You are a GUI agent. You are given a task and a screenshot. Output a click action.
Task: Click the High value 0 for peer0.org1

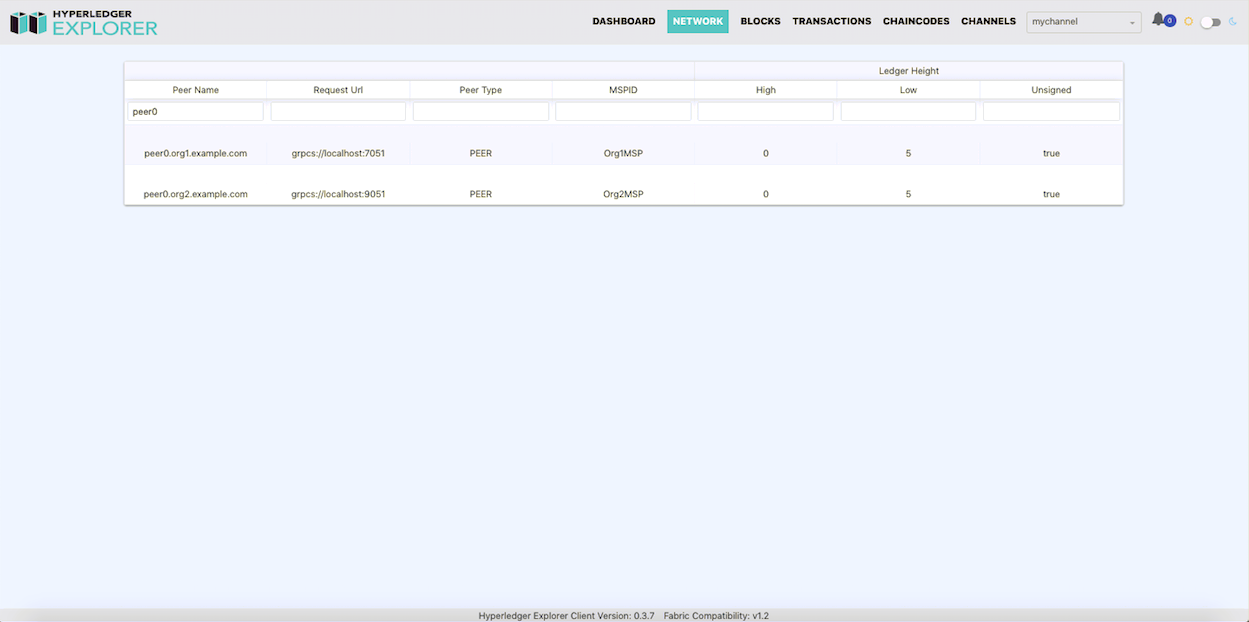pyautogui.click(x=766, y=153)
